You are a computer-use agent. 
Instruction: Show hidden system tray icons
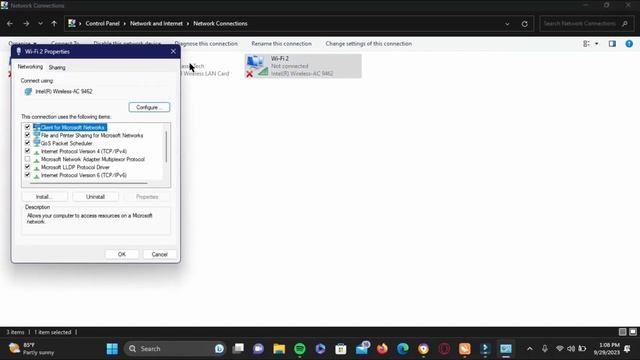[530, 349]
